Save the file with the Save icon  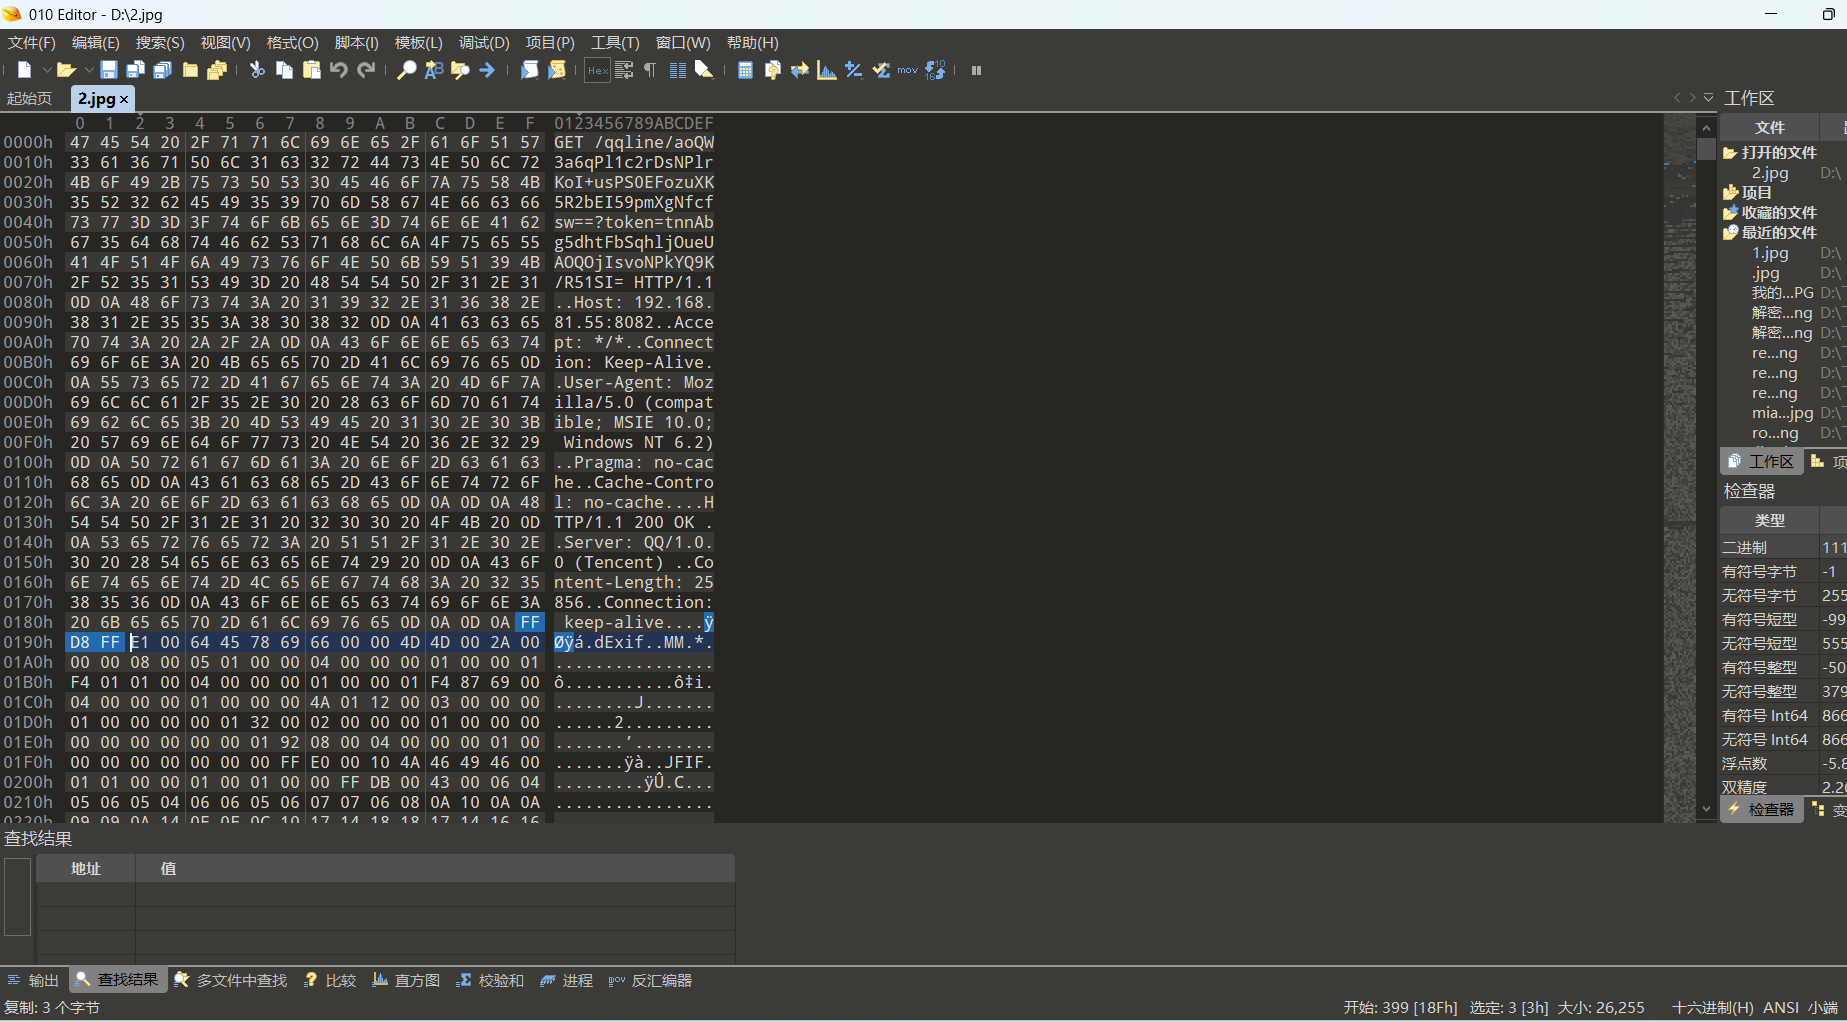pos(109,70)
